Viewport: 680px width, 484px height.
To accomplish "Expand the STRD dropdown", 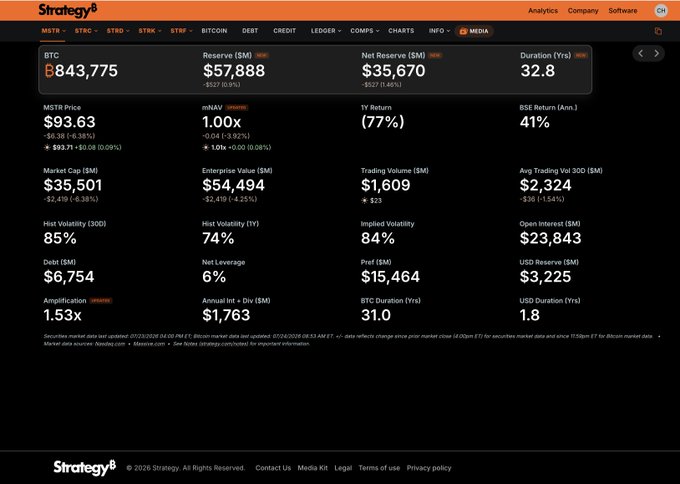I will coord(118,31).
